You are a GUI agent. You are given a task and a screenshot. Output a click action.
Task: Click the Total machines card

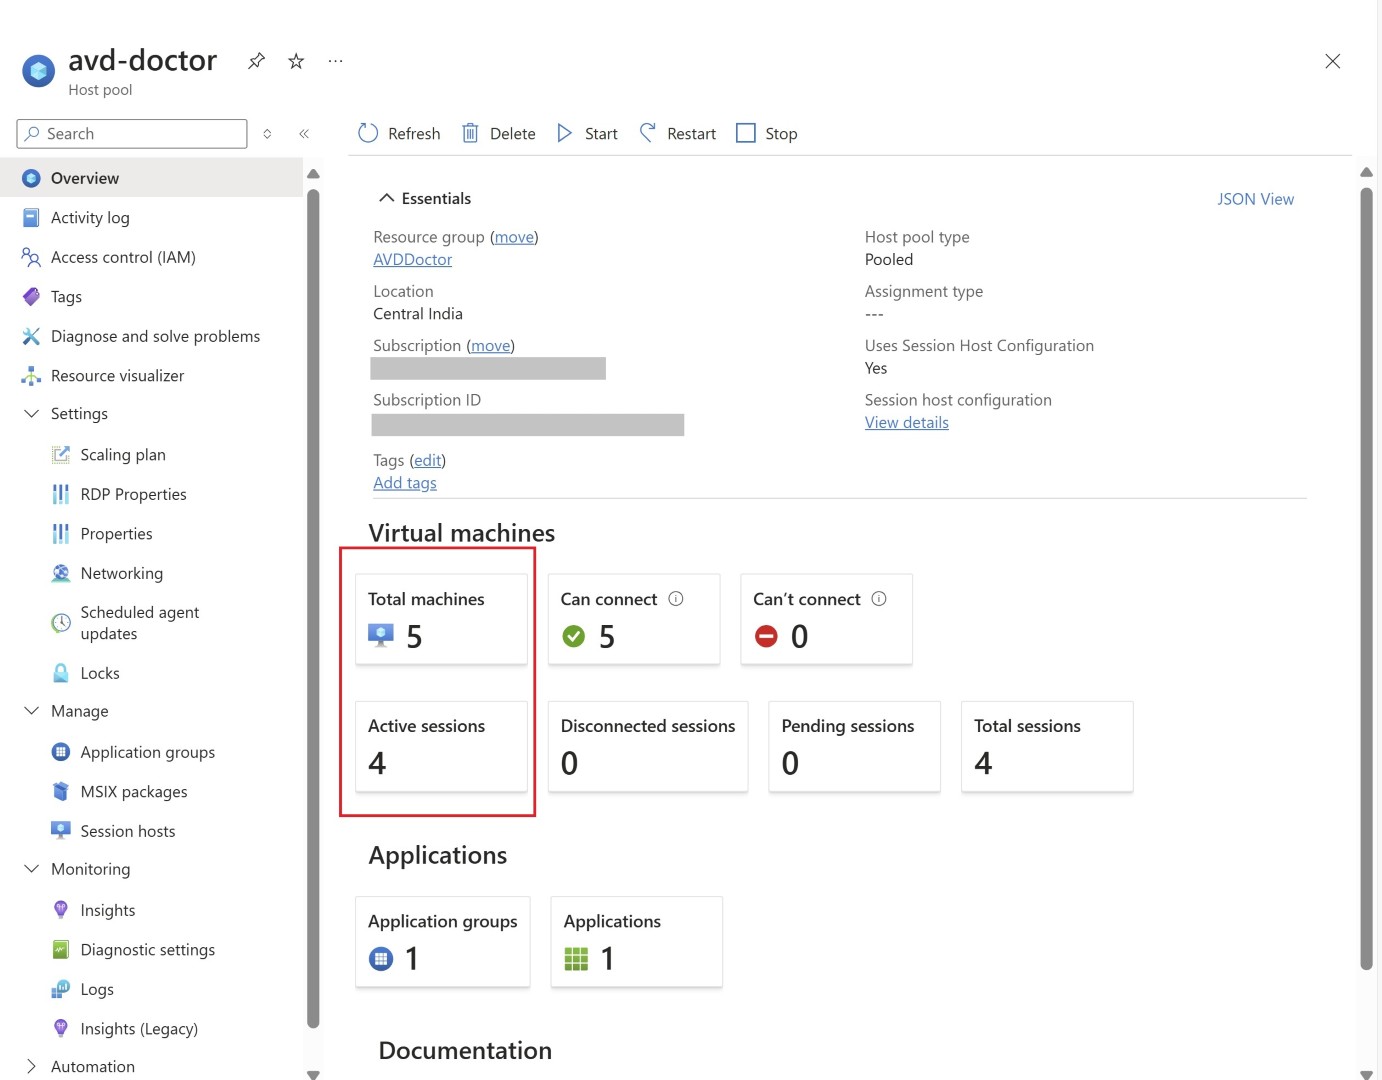[x=441, y=619]
